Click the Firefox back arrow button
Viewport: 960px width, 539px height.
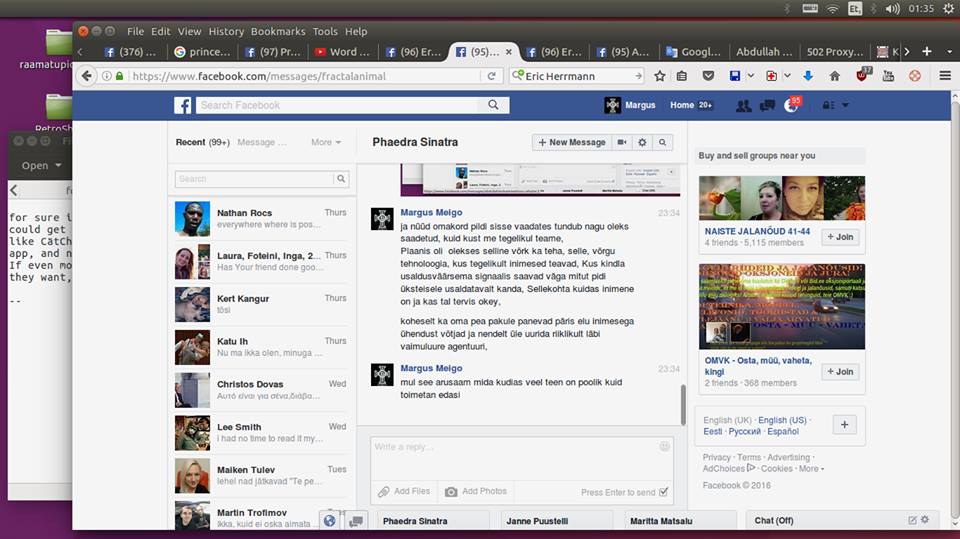tap(86, 76)
